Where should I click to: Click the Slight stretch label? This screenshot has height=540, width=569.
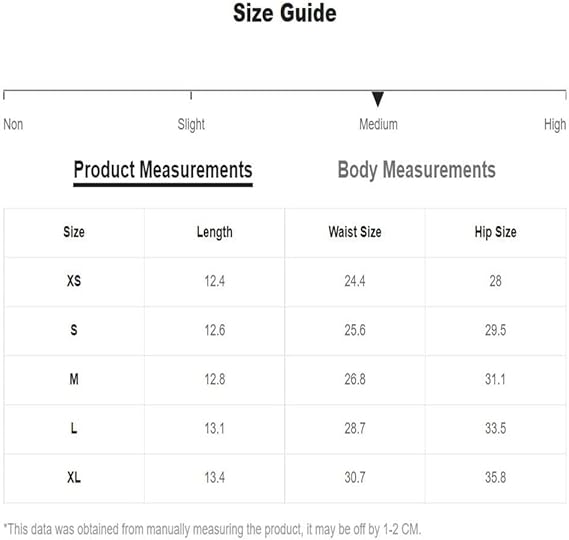coord(191,124)
